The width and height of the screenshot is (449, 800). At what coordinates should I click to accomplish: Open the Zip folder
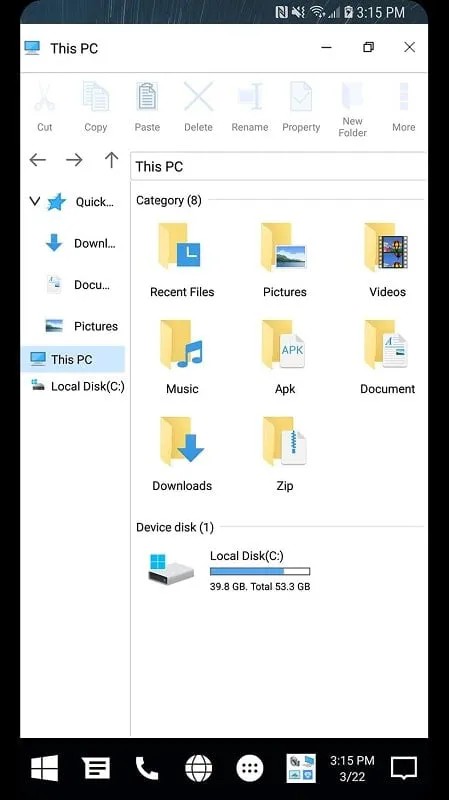click(x=284, y=454)
